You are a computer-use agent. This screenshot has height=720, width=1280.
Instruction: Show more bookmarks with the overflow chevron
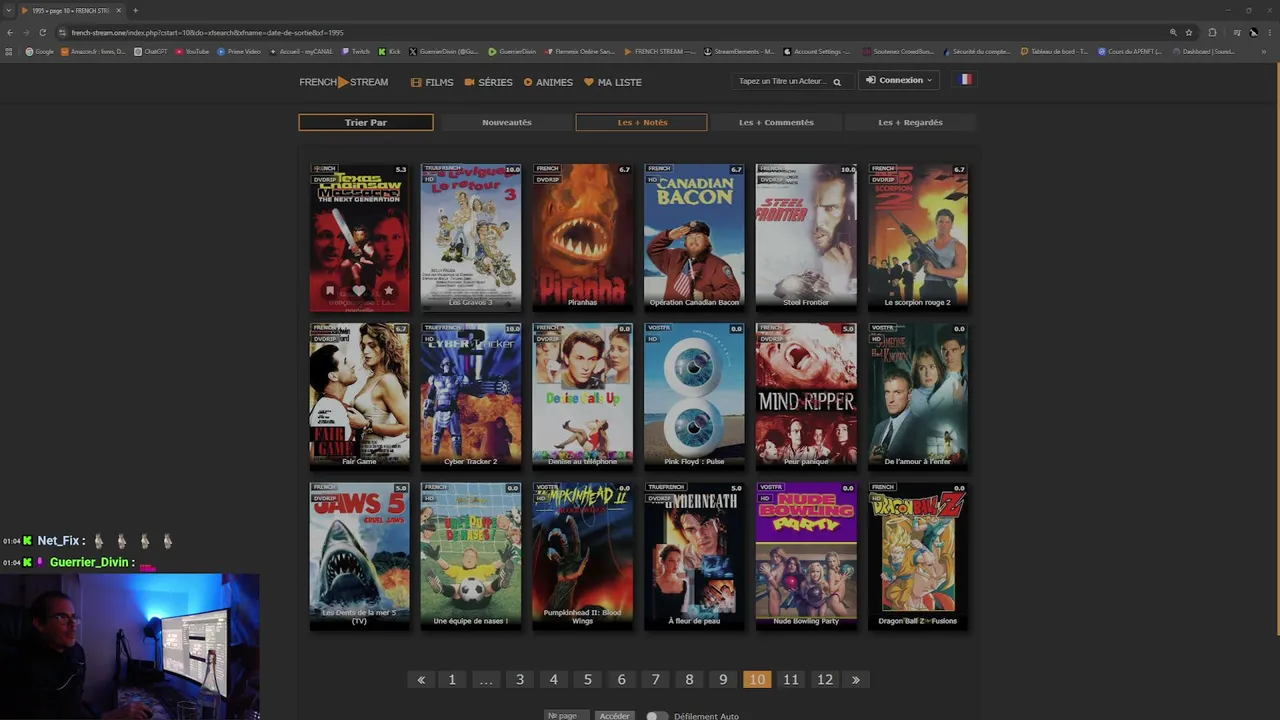pos(1264,51)
